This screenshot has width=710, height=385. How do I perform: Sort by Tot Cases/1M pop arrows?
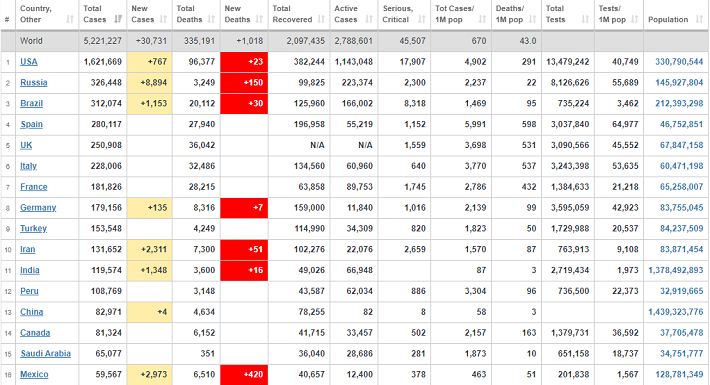point(482,19)
